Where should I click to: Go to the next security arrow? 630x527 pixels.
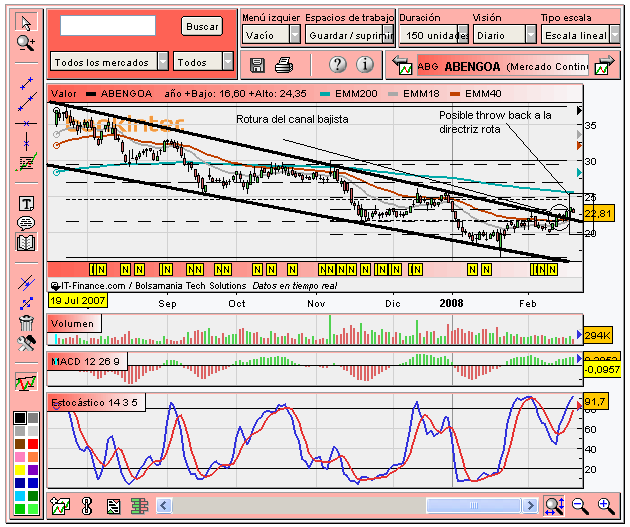605,65
